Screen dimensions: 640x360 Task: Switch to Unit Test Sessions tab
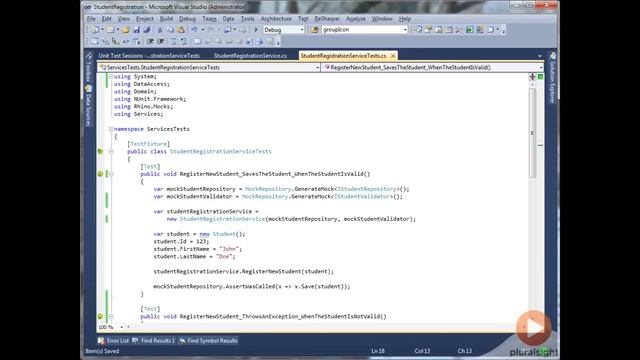pos(149,56)
